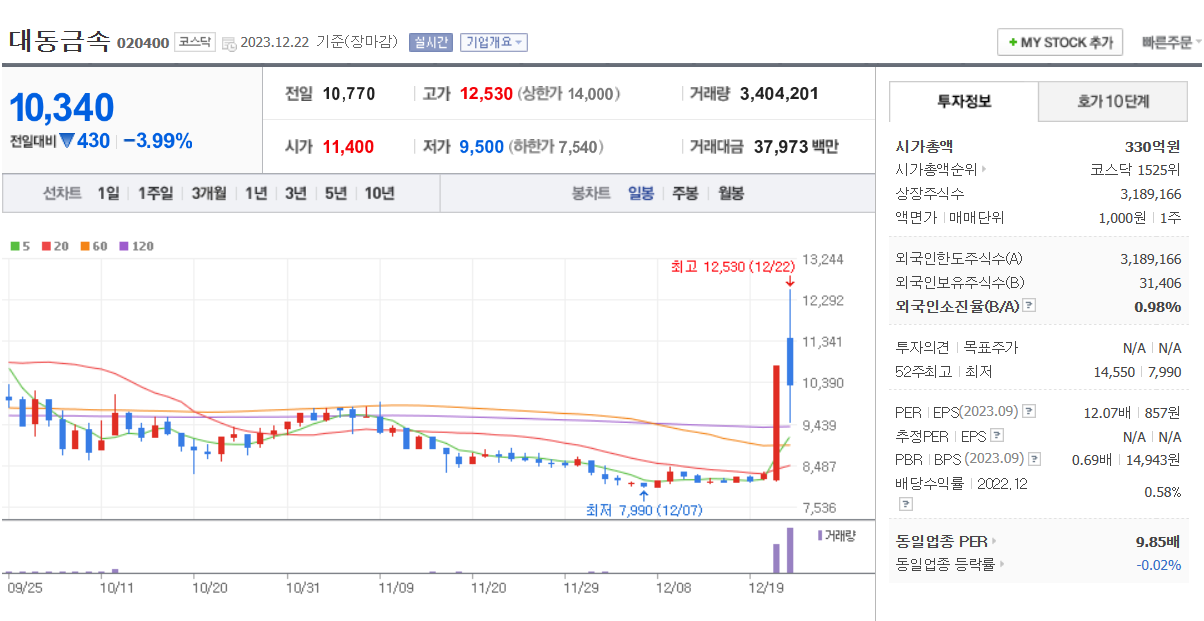Viewport: 1204px width, 621px height.
Task: Click the 코스닥 market badge
Action: [194, 42]
